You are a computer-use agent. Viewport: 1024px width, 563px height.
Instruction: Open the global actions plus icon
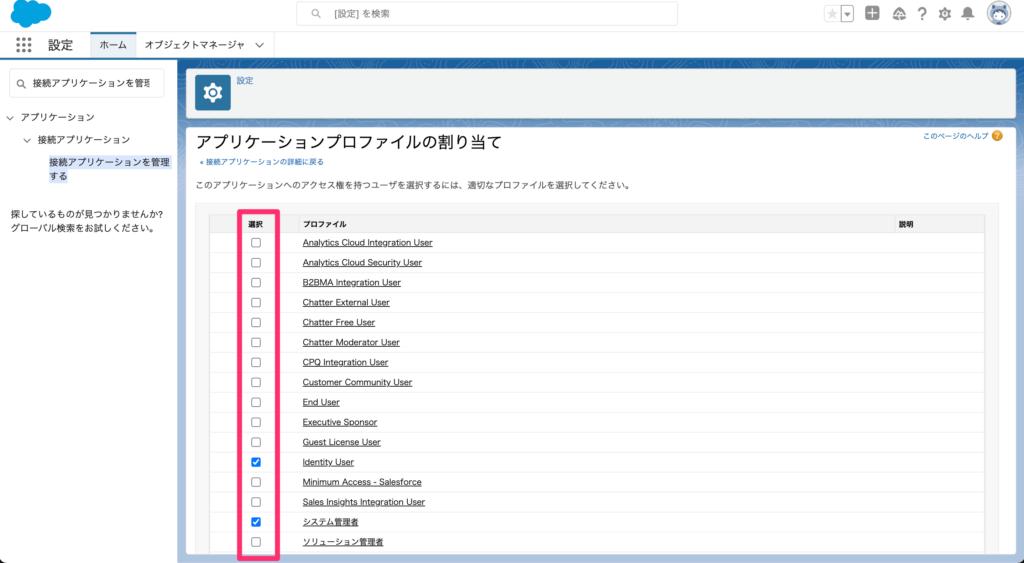(x=872, y=13)
